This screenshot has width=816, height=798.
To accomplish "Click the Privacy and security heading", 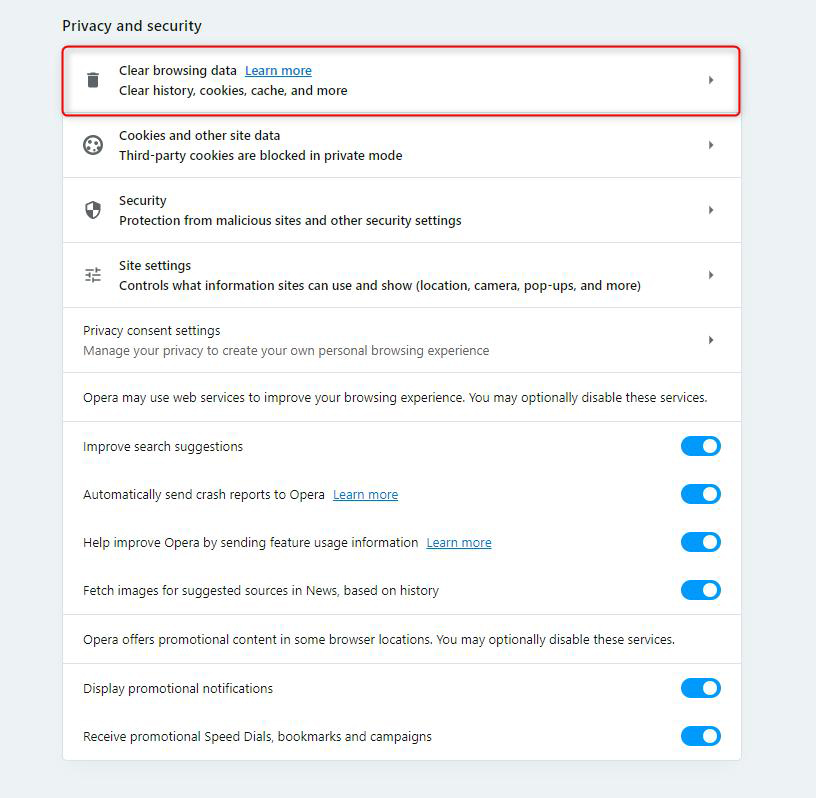I will (x=131, y=25).
